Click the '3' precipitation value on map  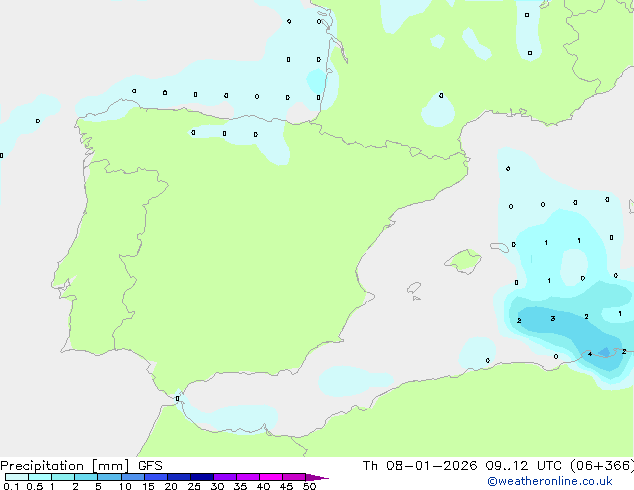pos(553,319)
